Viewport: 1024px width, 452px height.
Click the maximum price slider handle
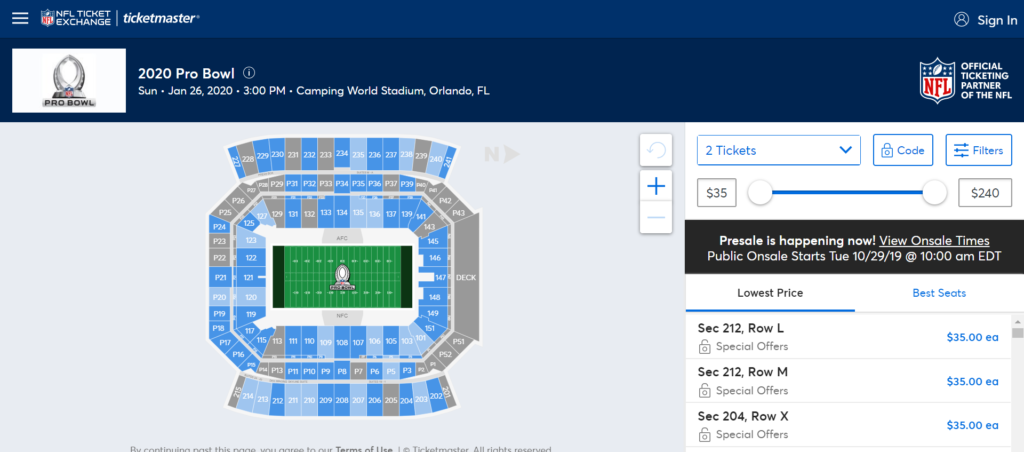(x=935, y=193)
